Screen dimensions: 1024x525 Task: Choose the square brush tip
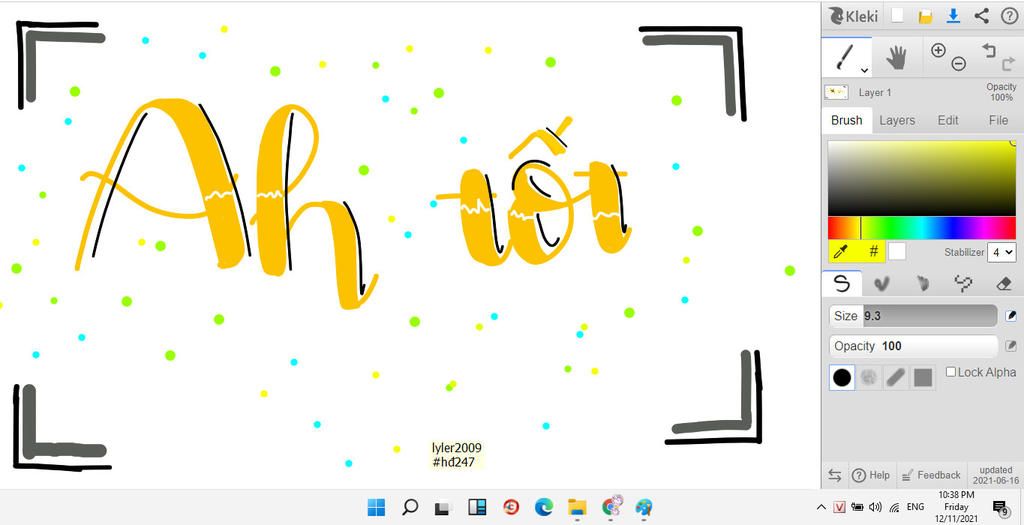[x=923, y=377]
